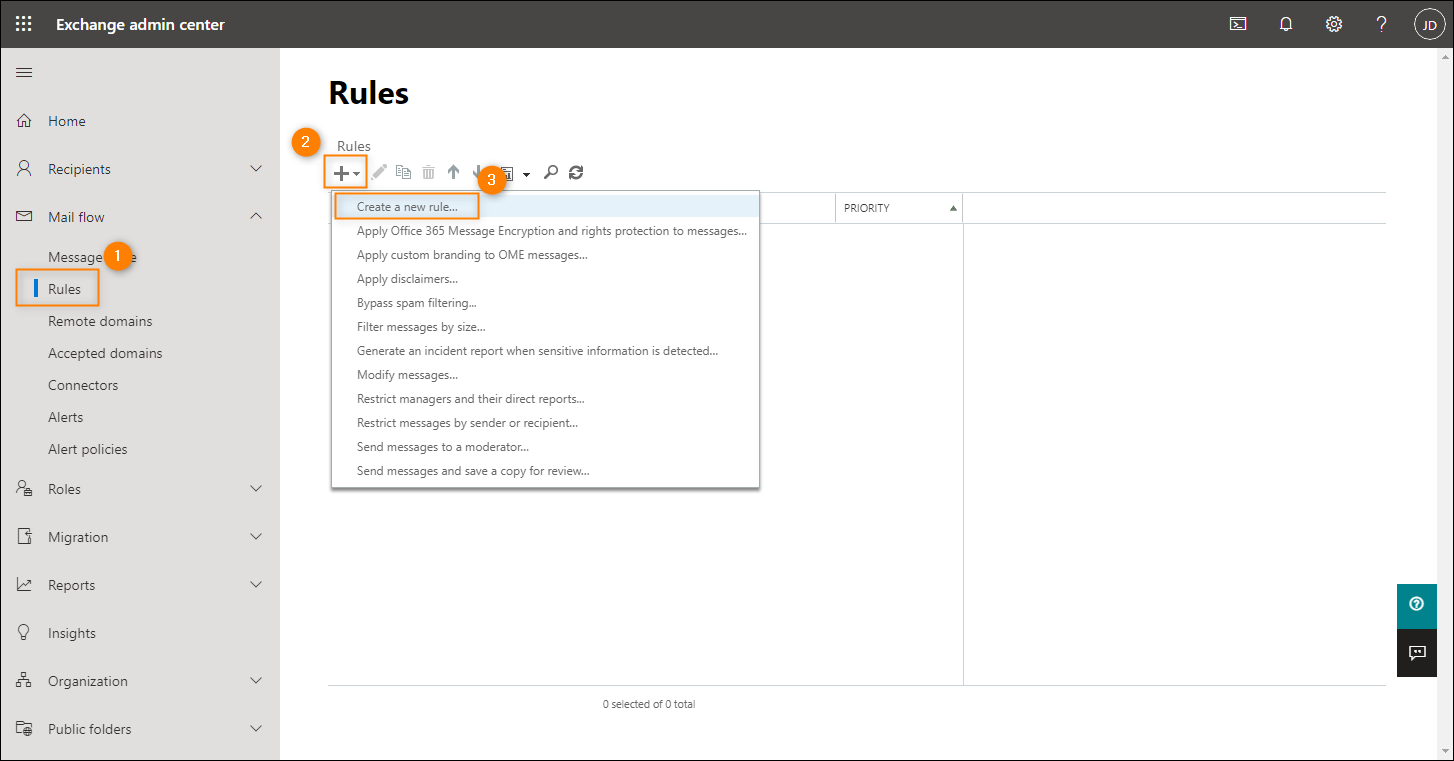Image resolution: width=1454 pixels, height=761 pixels.
Task: Open the feedback speech bubble panel
Action: pyautogui.click(x=1417, y=653)
